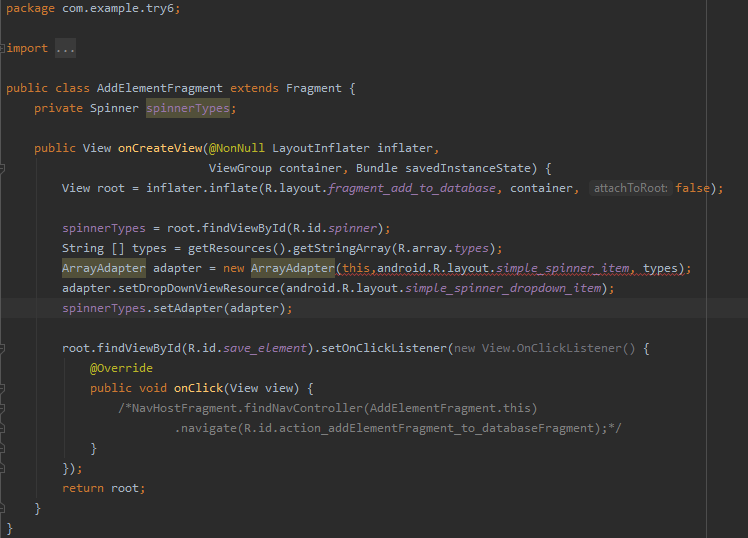This screenshot has width=748, height=538.
Task: Click the save_element id reference
Action: 265,349
